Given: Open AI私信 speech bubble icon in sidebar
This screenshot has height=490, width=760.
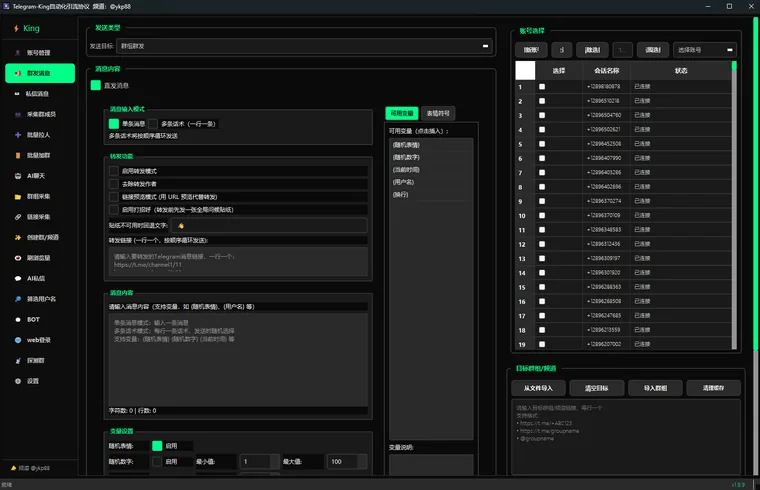Looking at the screenshot, I should [x=18, y=278].
